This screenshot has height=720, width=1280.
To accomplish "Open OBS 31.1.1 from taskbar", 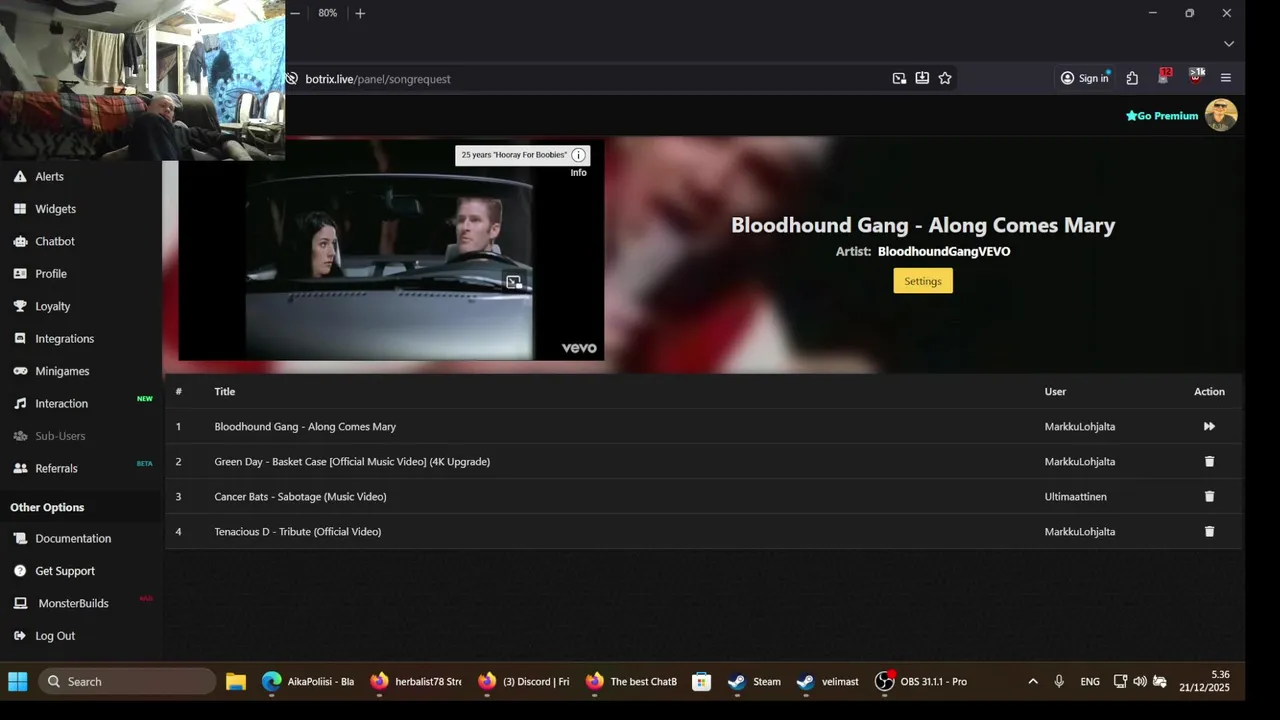I will (x=922, y=682).
